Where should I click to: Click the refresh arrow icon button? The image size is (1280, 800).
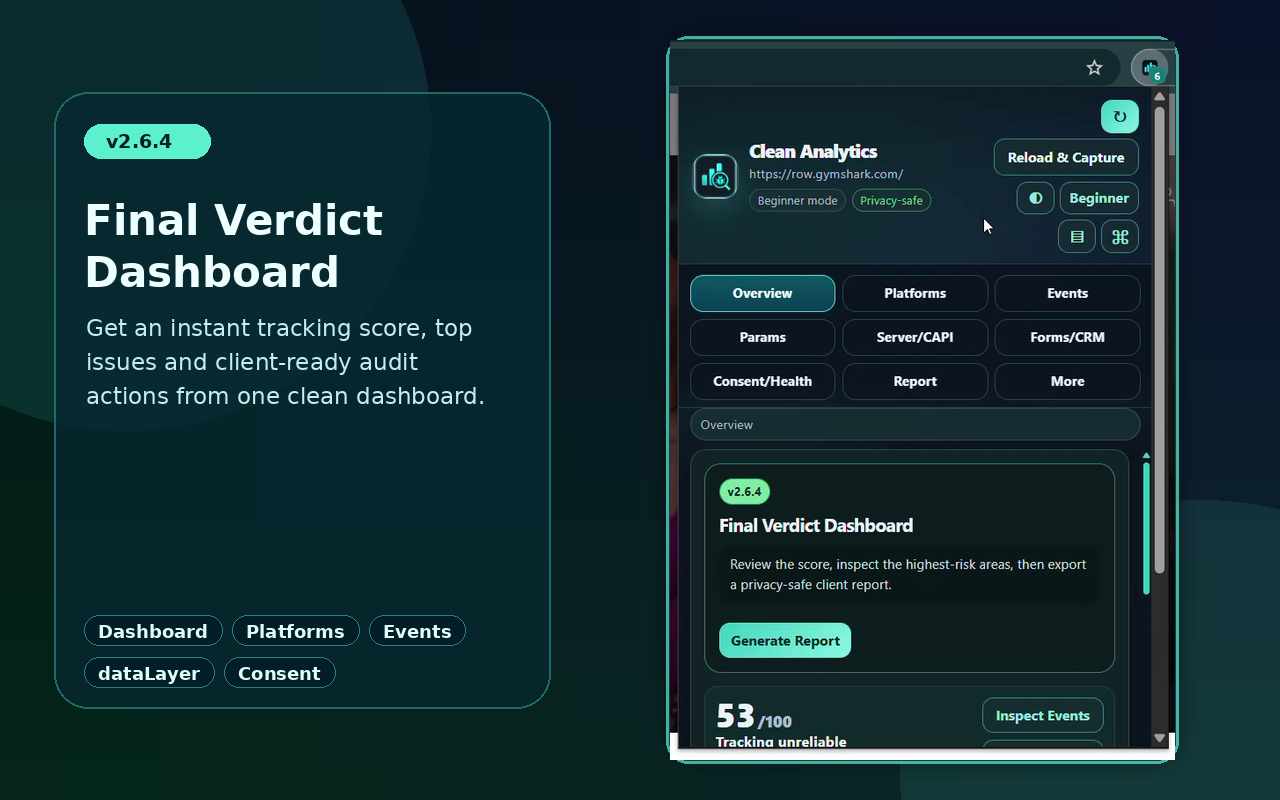pyautogui.click(x=1120, y=117)
